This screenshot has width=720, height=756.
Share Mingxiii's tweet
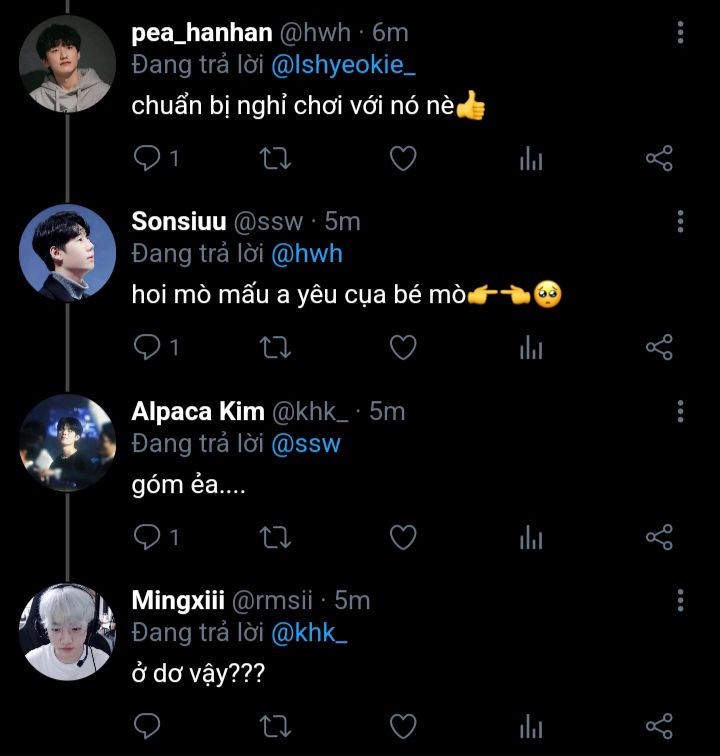click(x=659, y=724)
